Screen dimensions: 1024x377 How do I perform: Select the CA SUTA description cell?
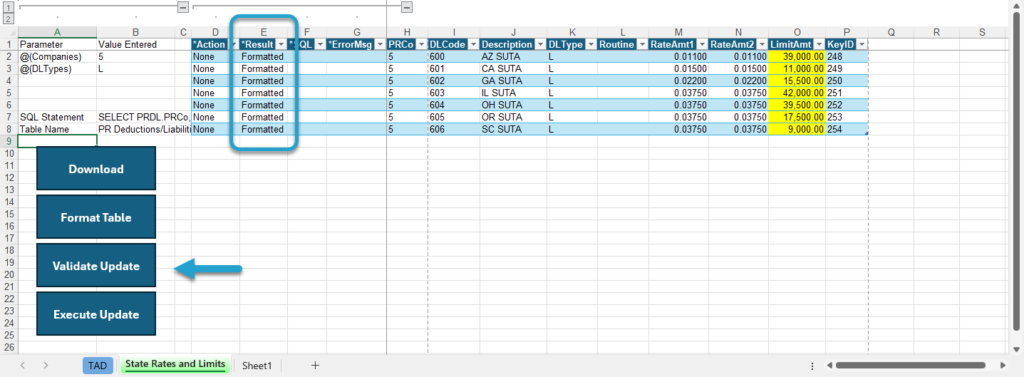coord(513,69)
